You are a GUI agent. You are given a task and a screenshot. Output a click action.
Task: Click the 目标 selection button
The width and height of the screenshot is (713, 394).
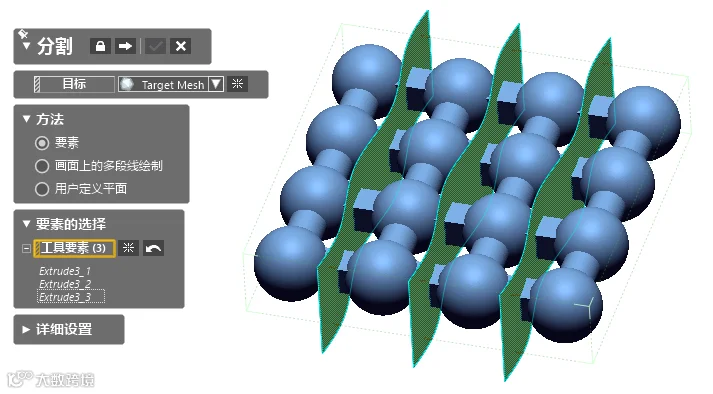pos(74,84)
